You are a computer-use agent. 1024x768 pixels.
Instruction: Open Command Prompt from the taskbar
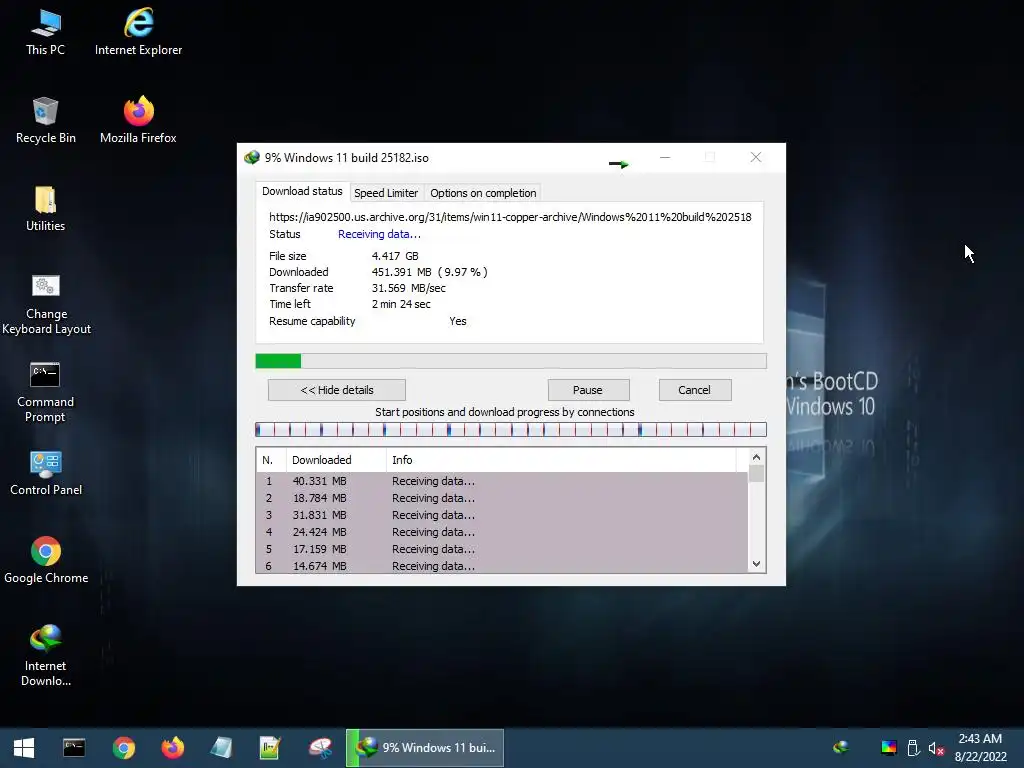(74, 748)
